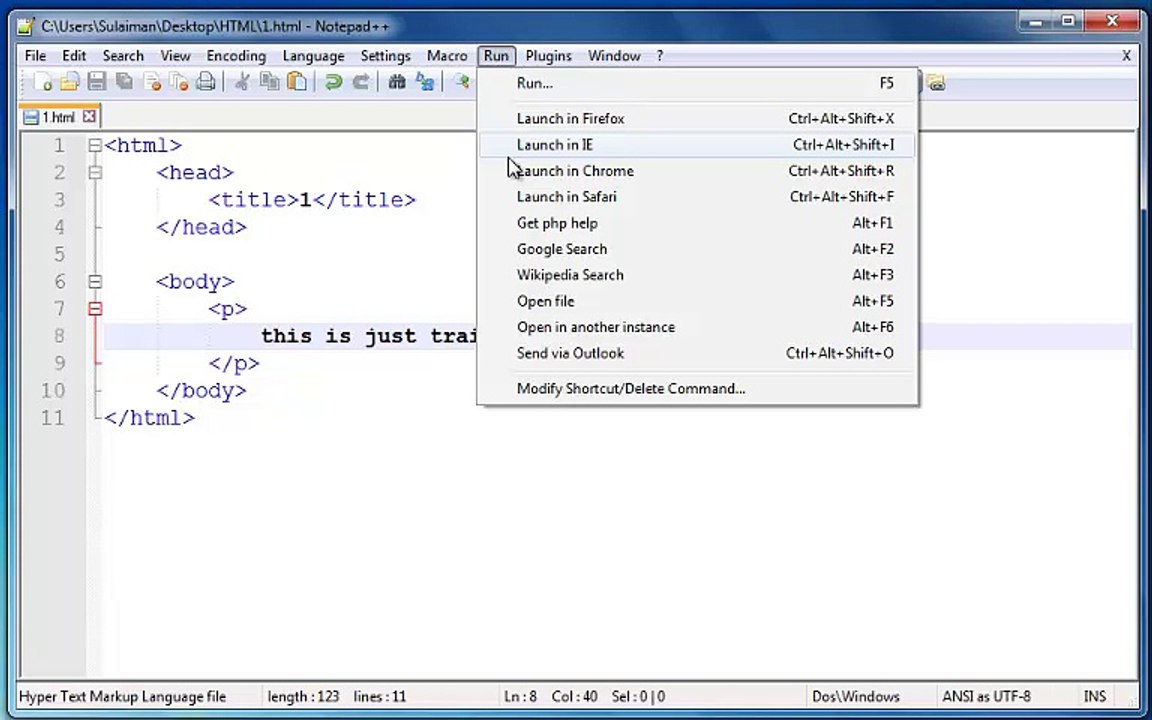The height and width of the screenshot is (720, 1152).
Task: Place cursor on 'this is just' text
Action: click(x=339, y=336)
